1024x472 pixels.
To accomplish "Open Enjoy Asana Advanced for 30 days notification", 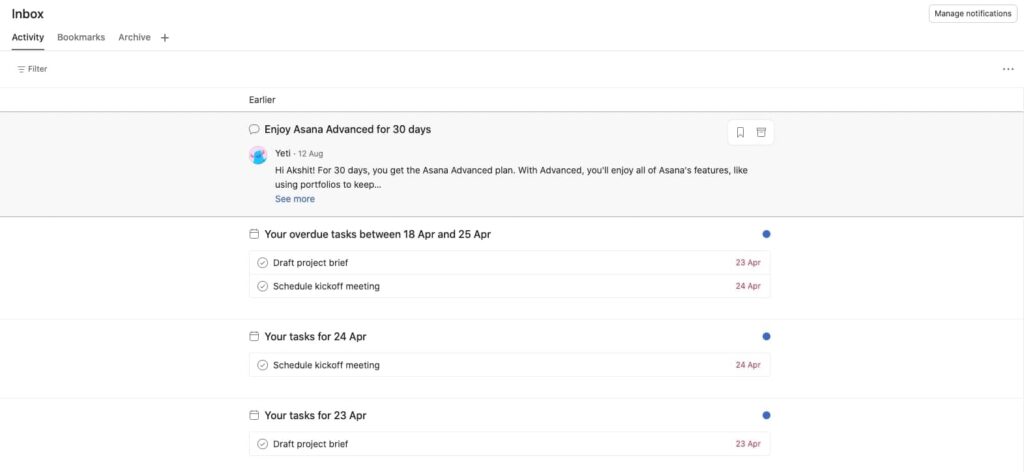I will pyautogui.click(x=347, y=129).
